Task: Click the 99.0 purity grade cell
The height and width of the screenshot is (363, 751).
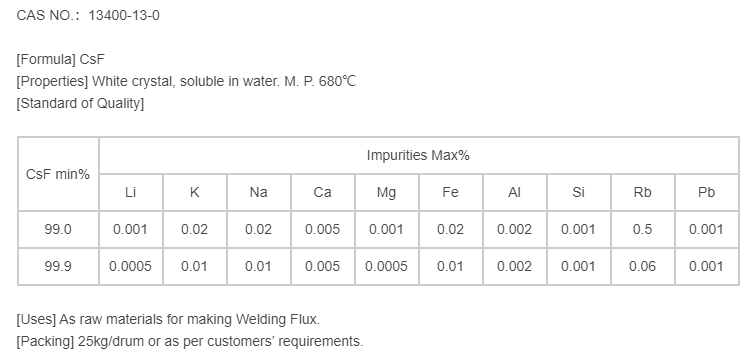Action: coord(58,229)
